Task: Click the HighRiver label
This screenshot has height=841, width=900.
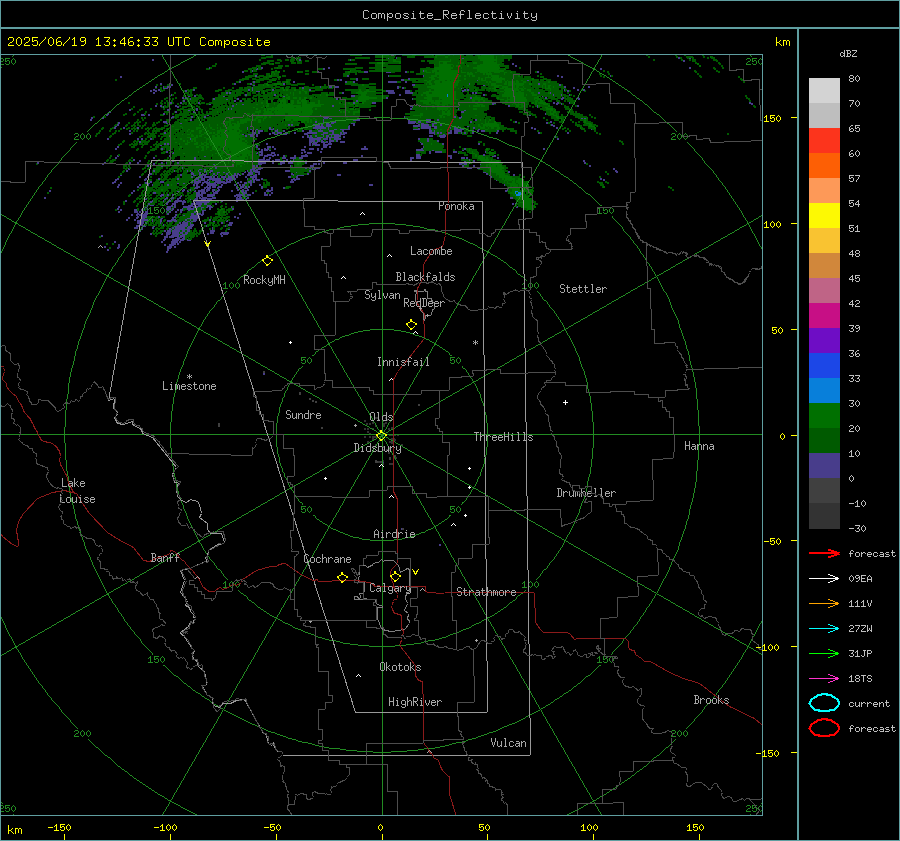Action: (x=415, y=702)
